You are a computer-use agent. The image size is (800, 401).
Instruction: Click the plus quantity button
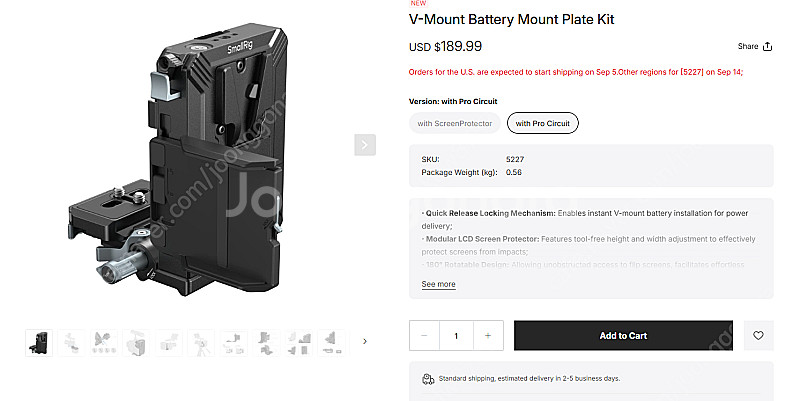click(x=488, y=336)
